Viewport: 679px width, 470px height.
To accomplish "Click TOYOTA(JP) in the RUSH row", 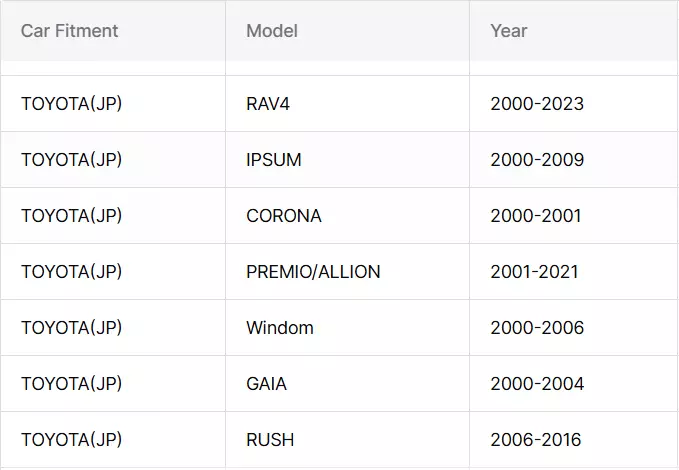I will pos(71,440).
